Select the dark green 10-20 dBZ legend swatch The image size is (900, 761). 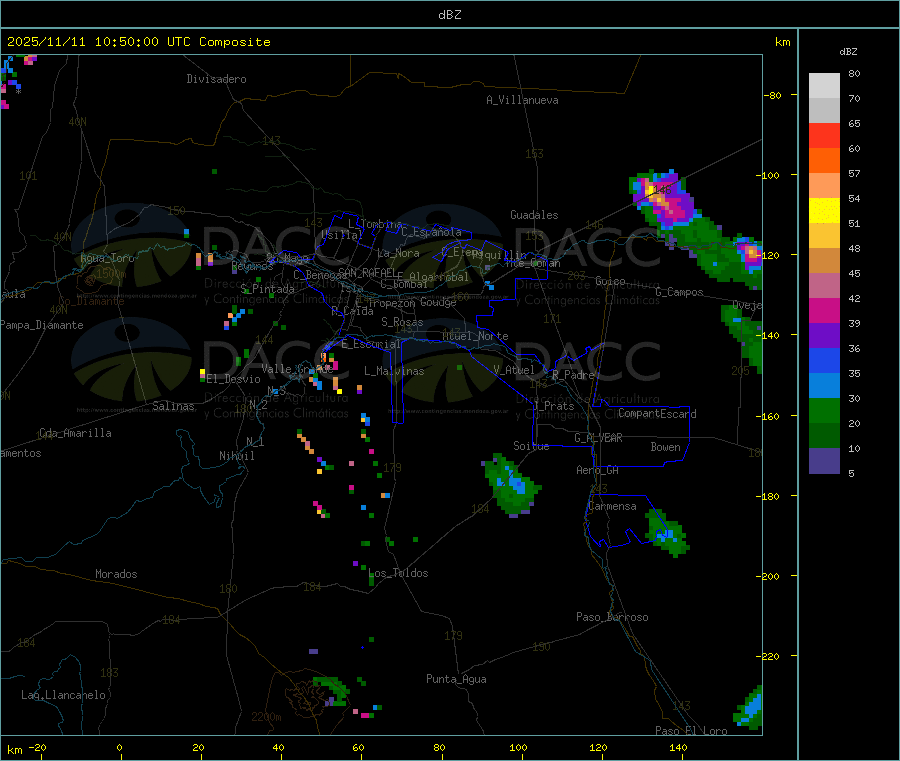coord(824,436)
